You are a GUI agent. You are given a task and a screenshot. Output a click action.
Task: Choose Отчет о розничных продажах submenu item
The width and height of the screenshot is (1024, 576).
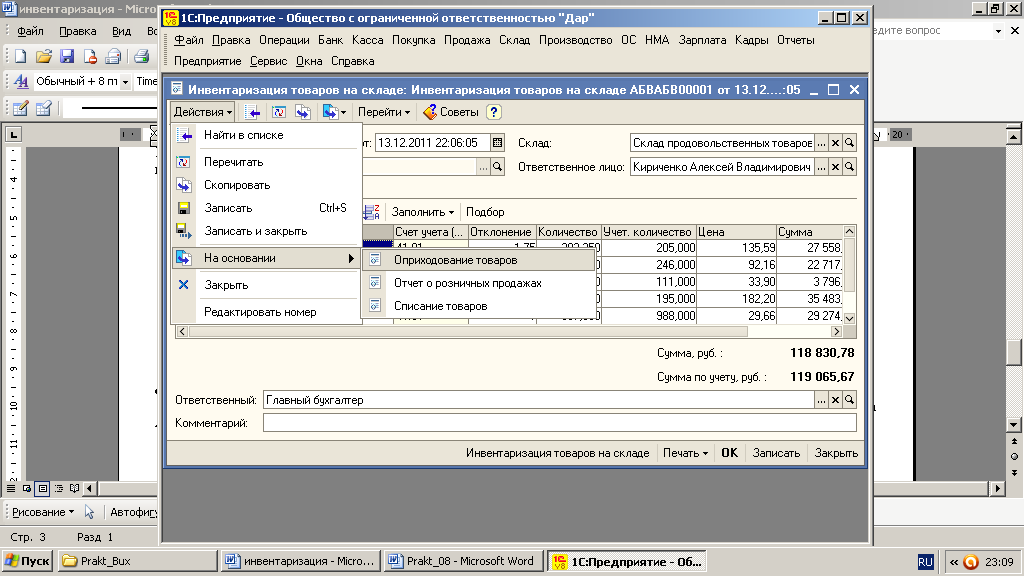click(479, 283)
